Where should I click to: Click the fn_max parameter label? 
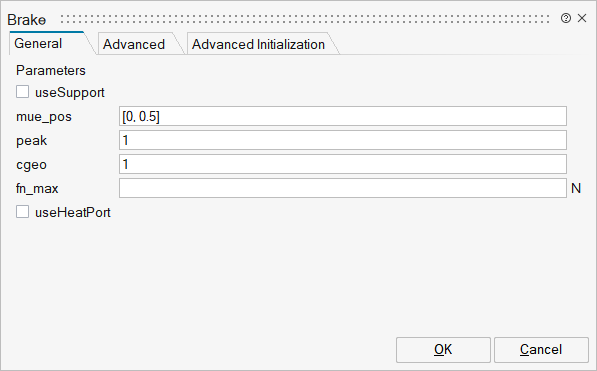coord(37,188)
